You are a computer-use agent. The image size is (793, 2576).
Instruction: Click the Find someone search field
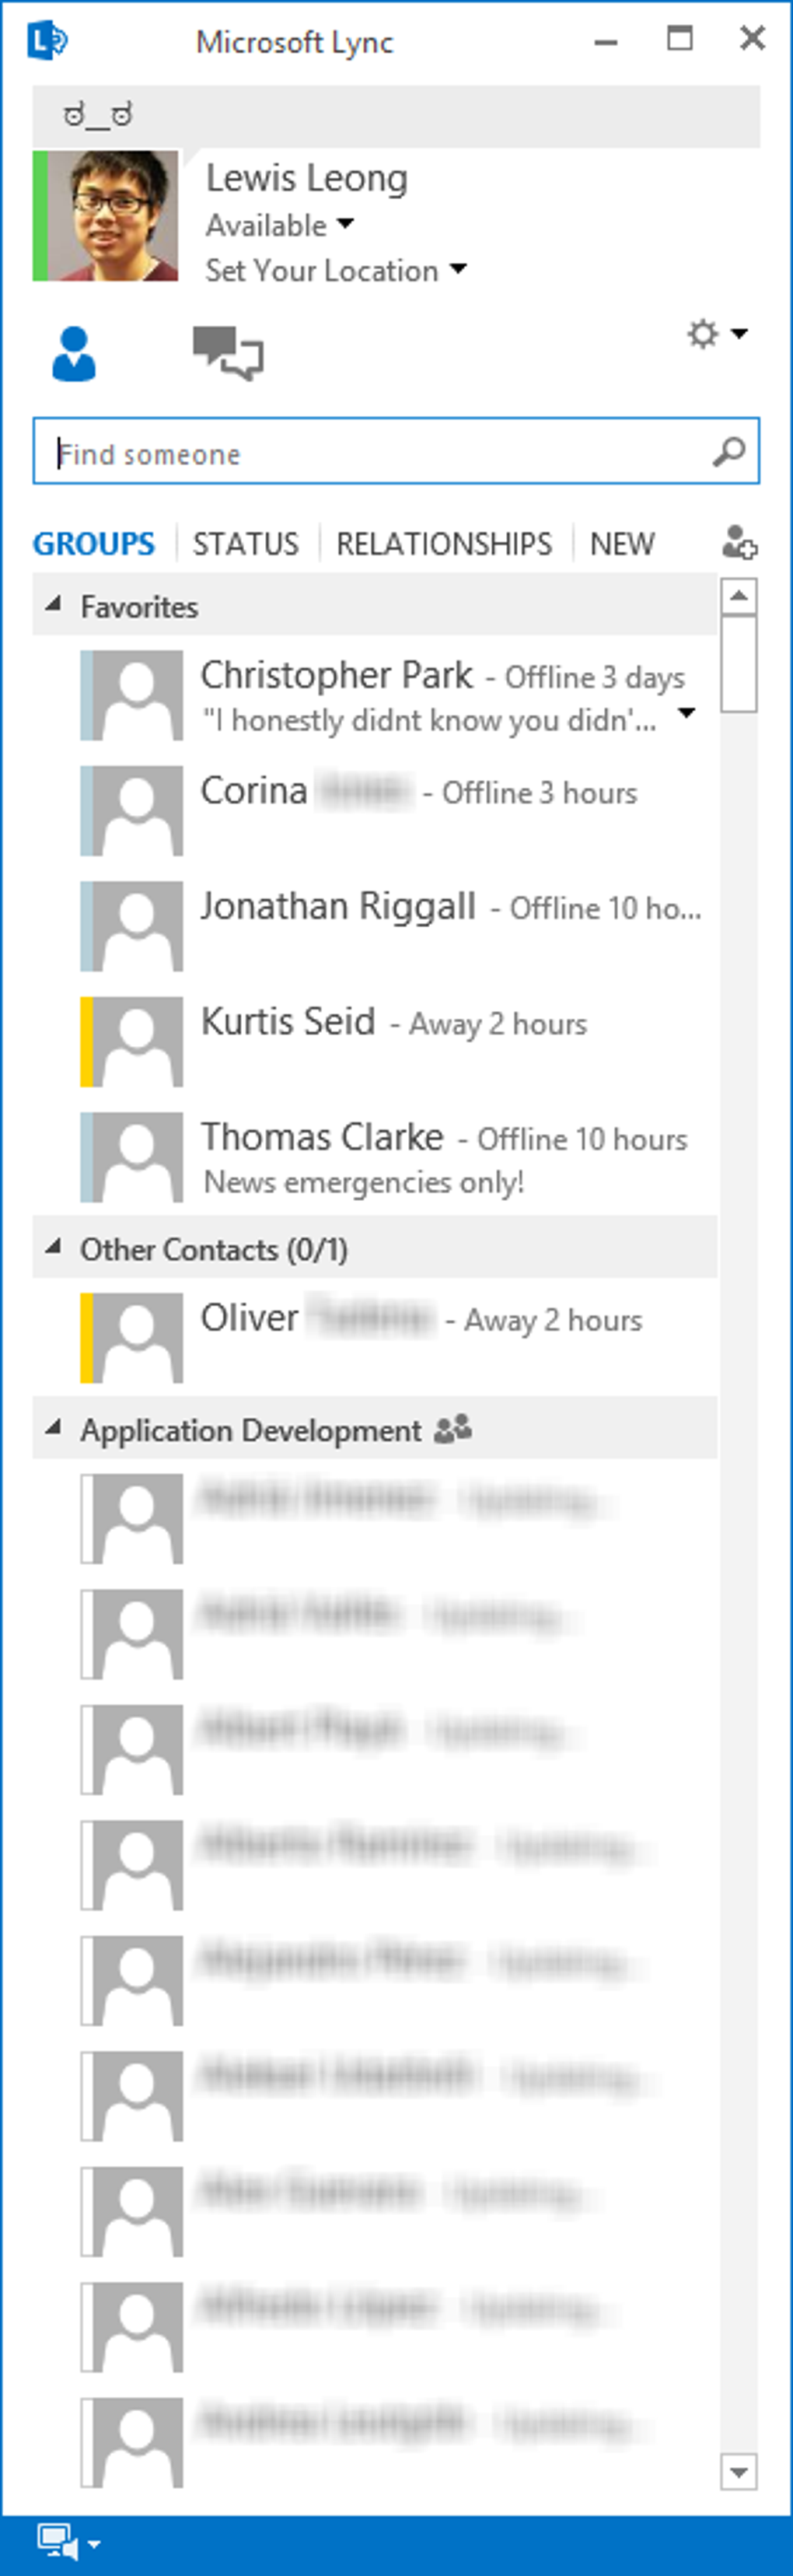(x=396, y=451)
